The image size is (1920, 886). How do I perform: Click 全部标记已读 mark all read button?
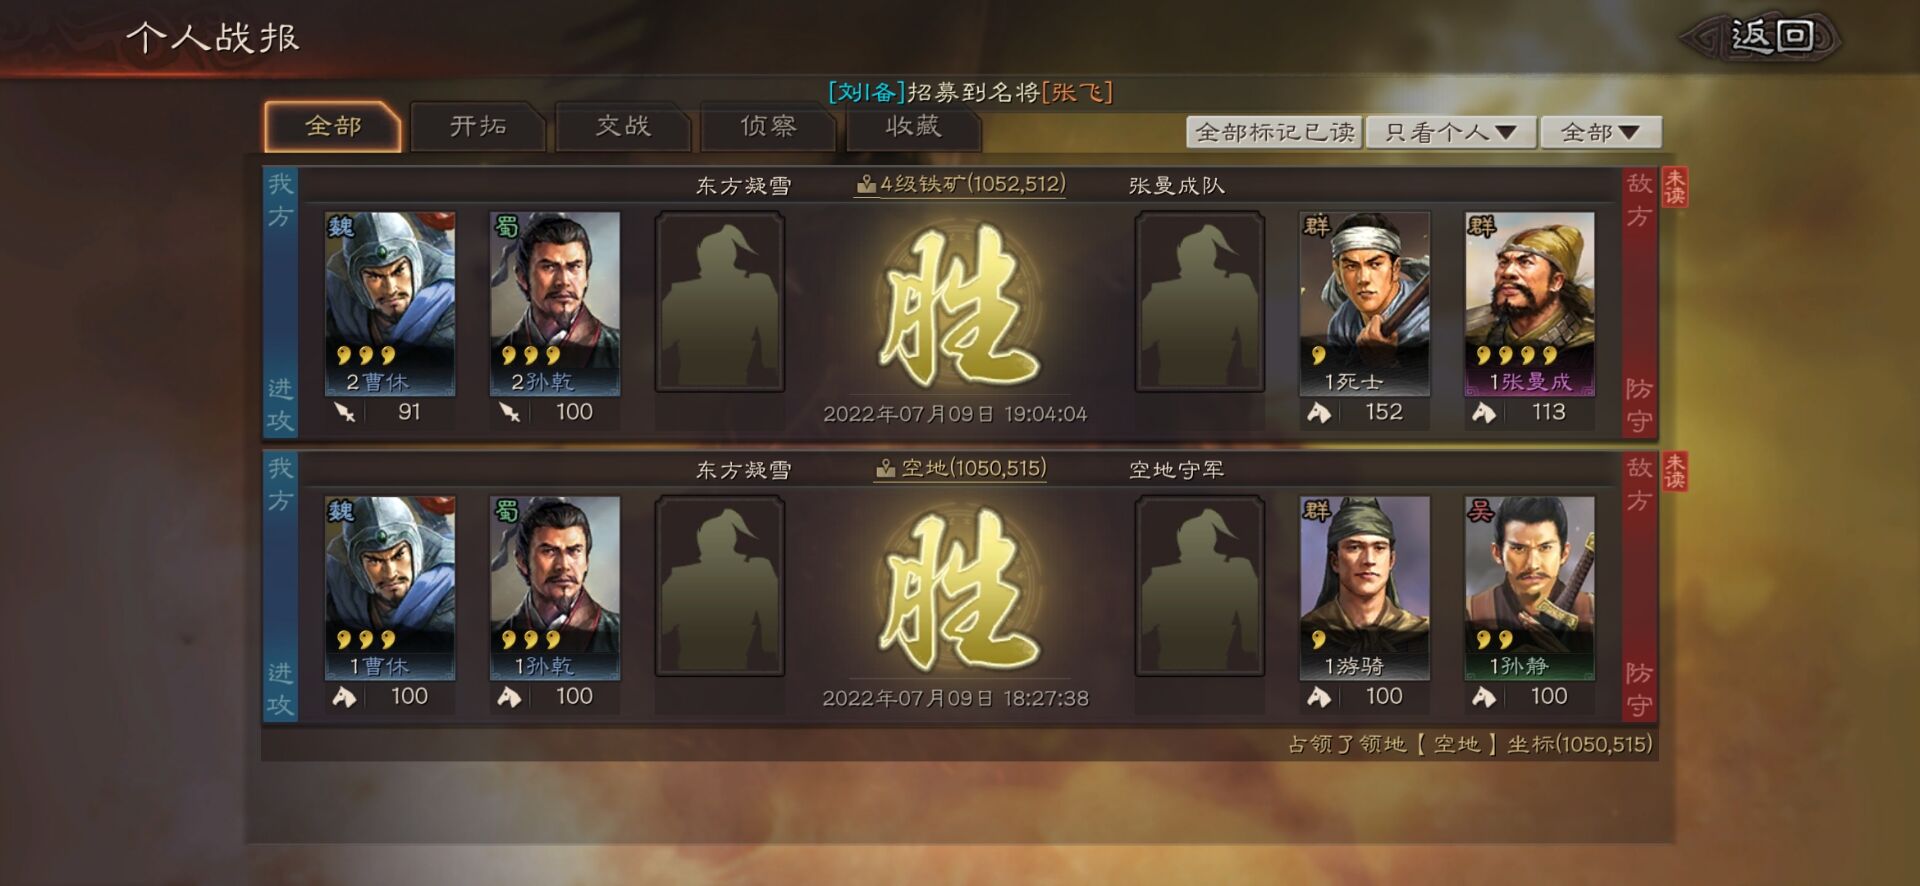tap(1275, 132)
